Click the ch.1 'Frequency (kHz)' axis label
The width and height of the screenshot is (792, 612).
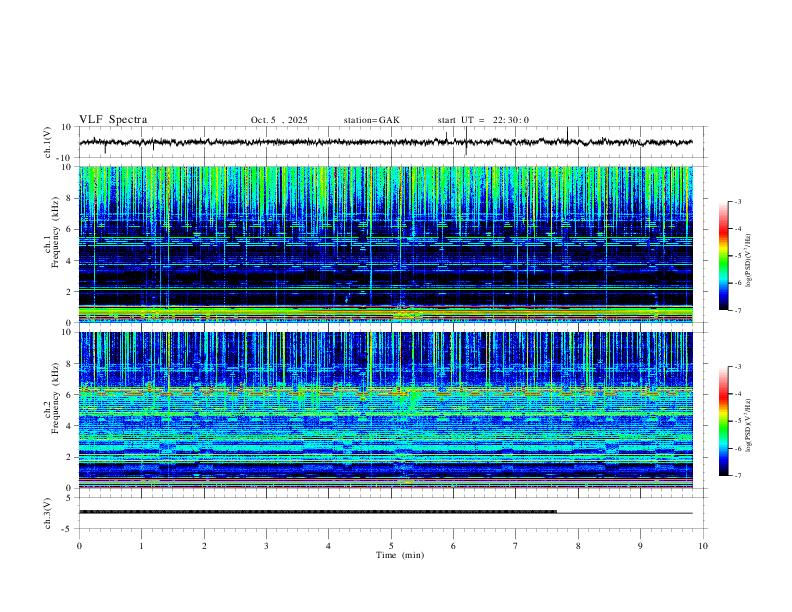pyautogui.click(x=55, y=233)
